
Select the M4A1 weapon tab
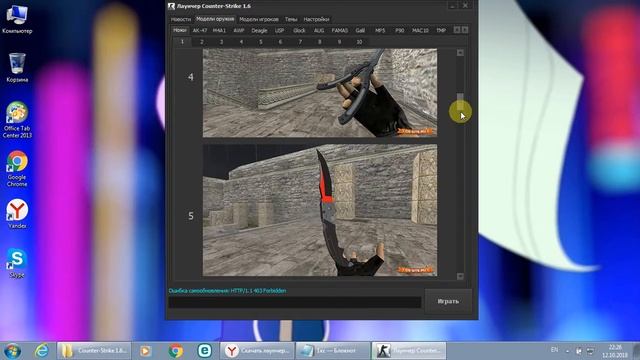tap(219, 31)
